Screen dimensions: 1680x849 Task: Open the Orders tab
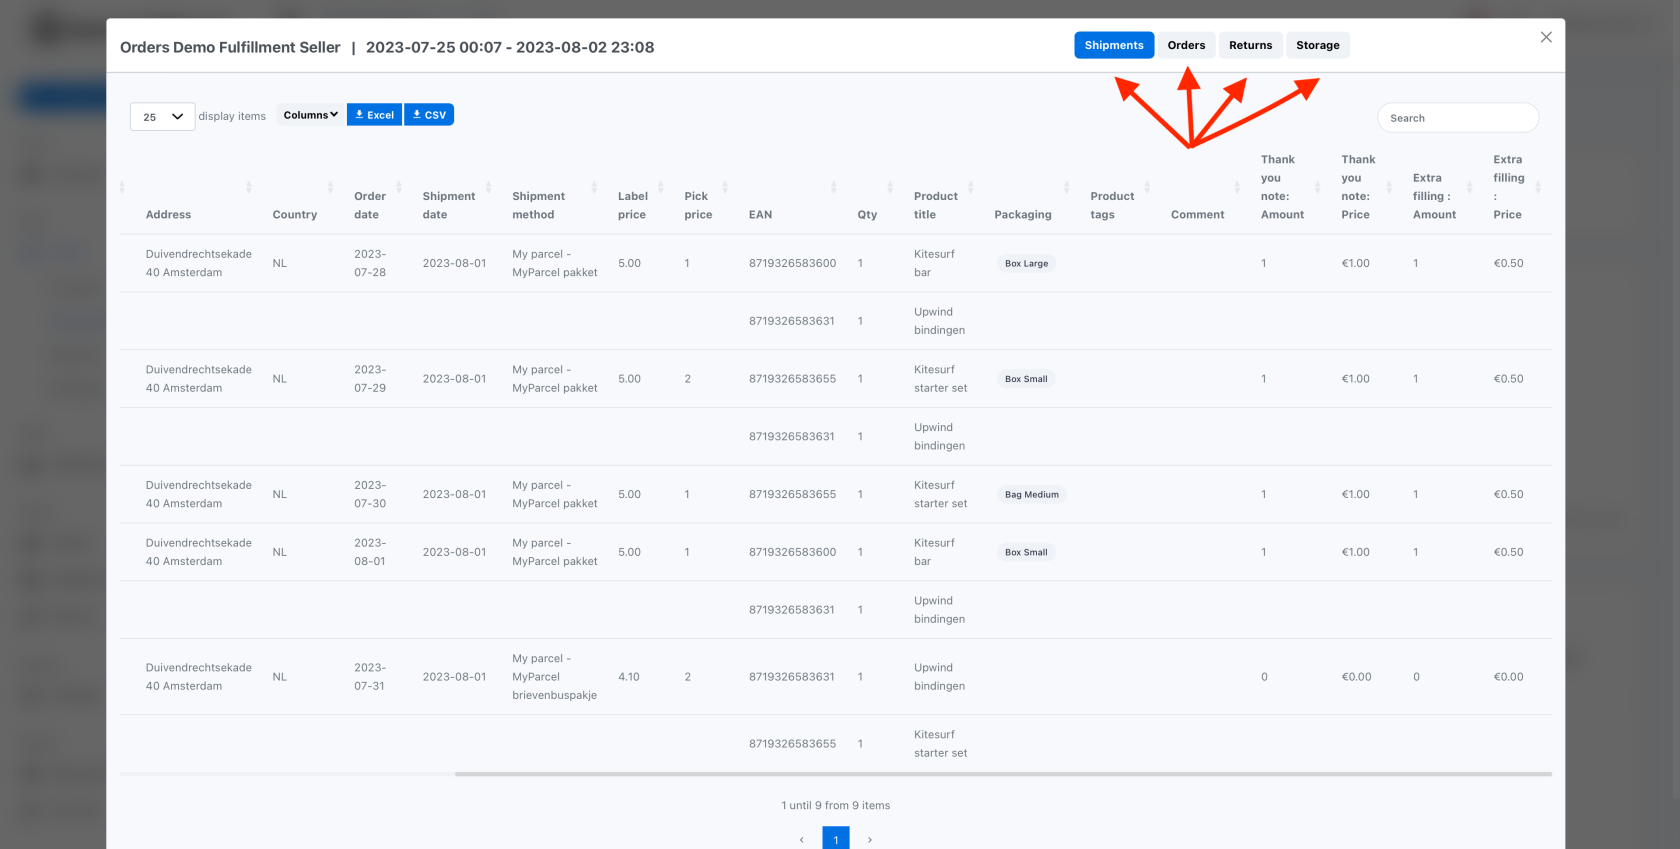click(x=1186, y=45)
